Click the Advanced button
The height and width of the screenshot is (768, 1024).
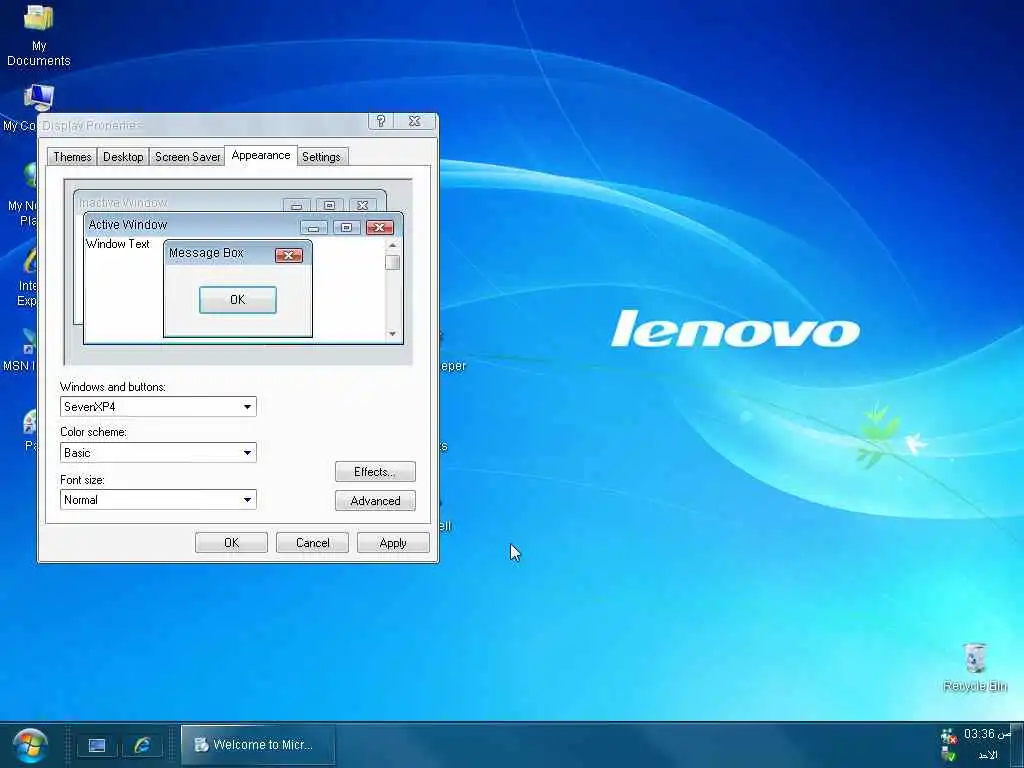click(x=375, y=501)
